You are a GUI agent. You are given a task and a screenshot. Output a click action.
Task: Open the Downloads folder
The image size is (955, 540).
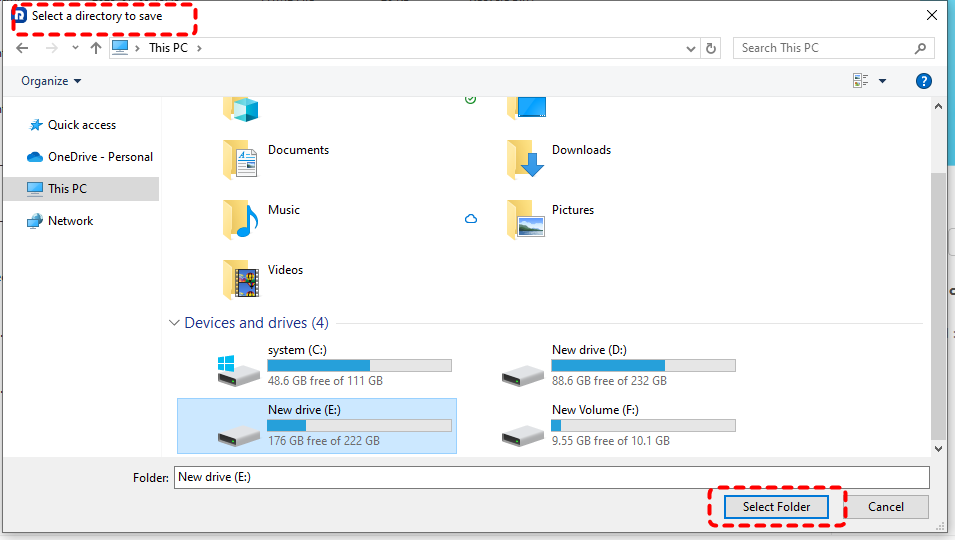click(559, 159)
